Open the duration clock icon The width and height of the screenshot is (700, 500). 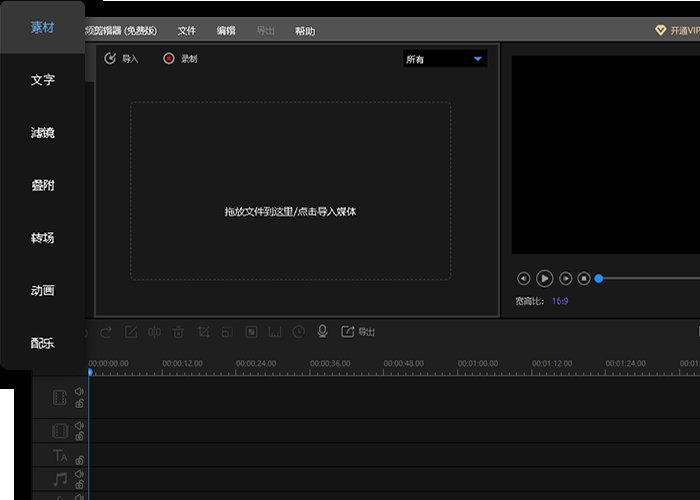(298, 331)
